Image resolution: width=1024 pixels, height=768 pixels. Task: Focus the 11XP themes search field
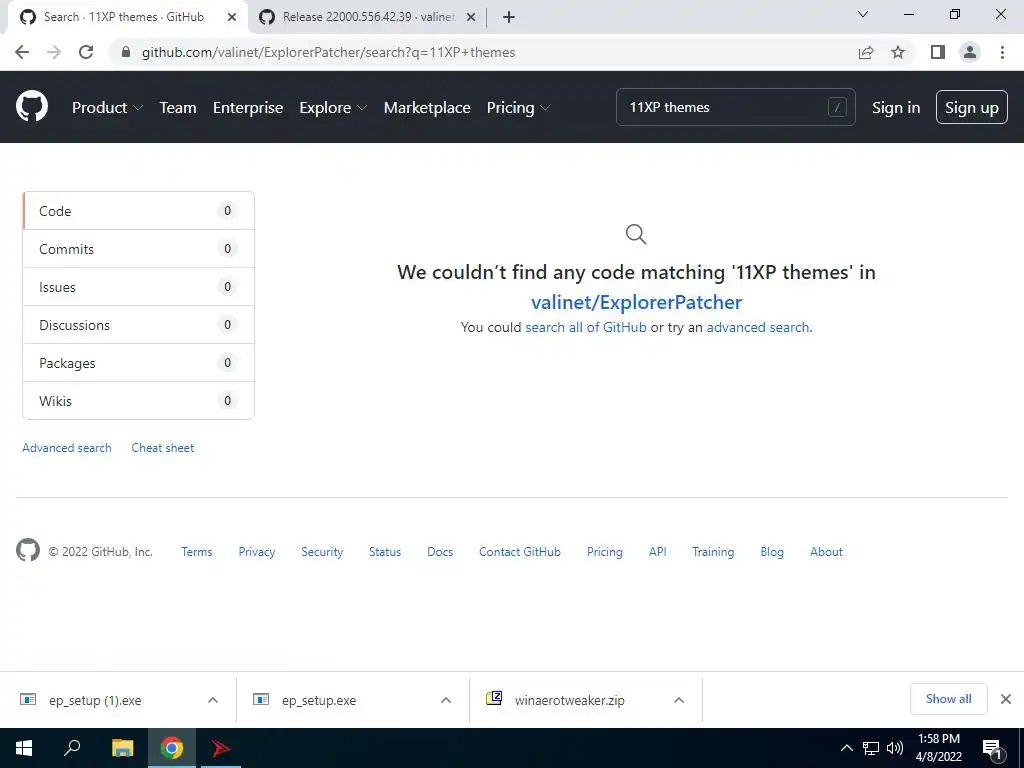[x=735, y=107]
